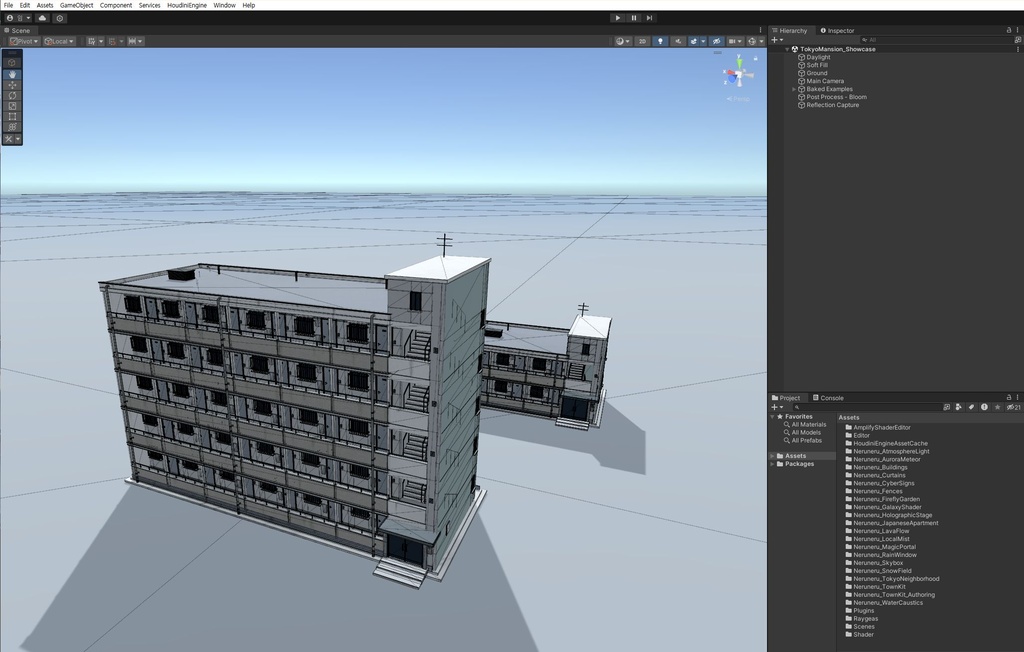Open TokyoMansion_Showcase scene options menu
The image size is (1024, 652).
(x=1017, y=49)
